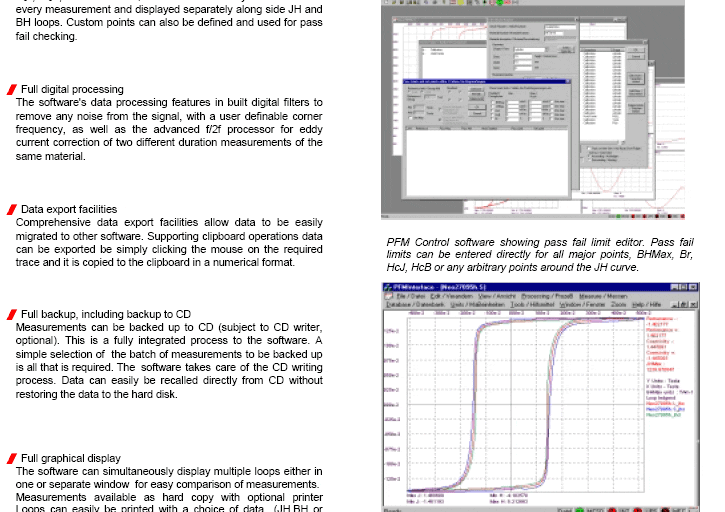725x512 pixels.
Task: Click the red slash bullet beside Full backup heading
Action: pos(12,315)
